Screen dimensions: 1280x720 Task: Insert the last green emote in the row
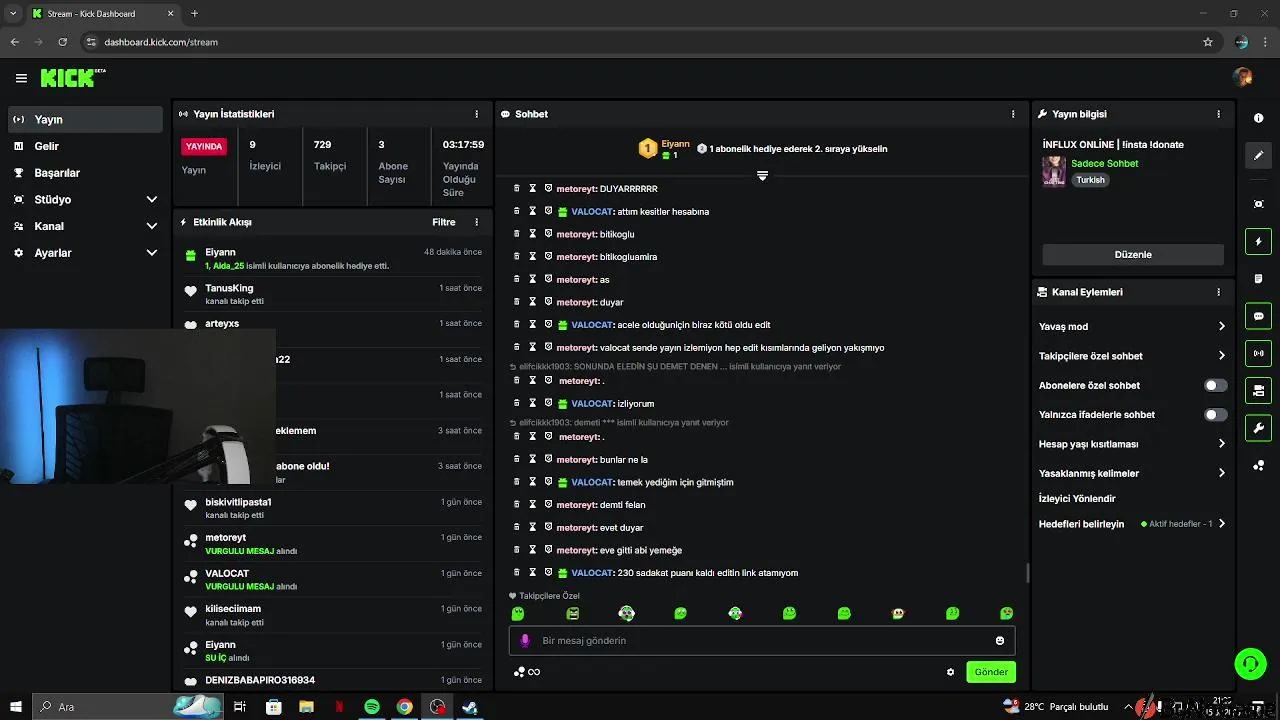click(1006, 613)
